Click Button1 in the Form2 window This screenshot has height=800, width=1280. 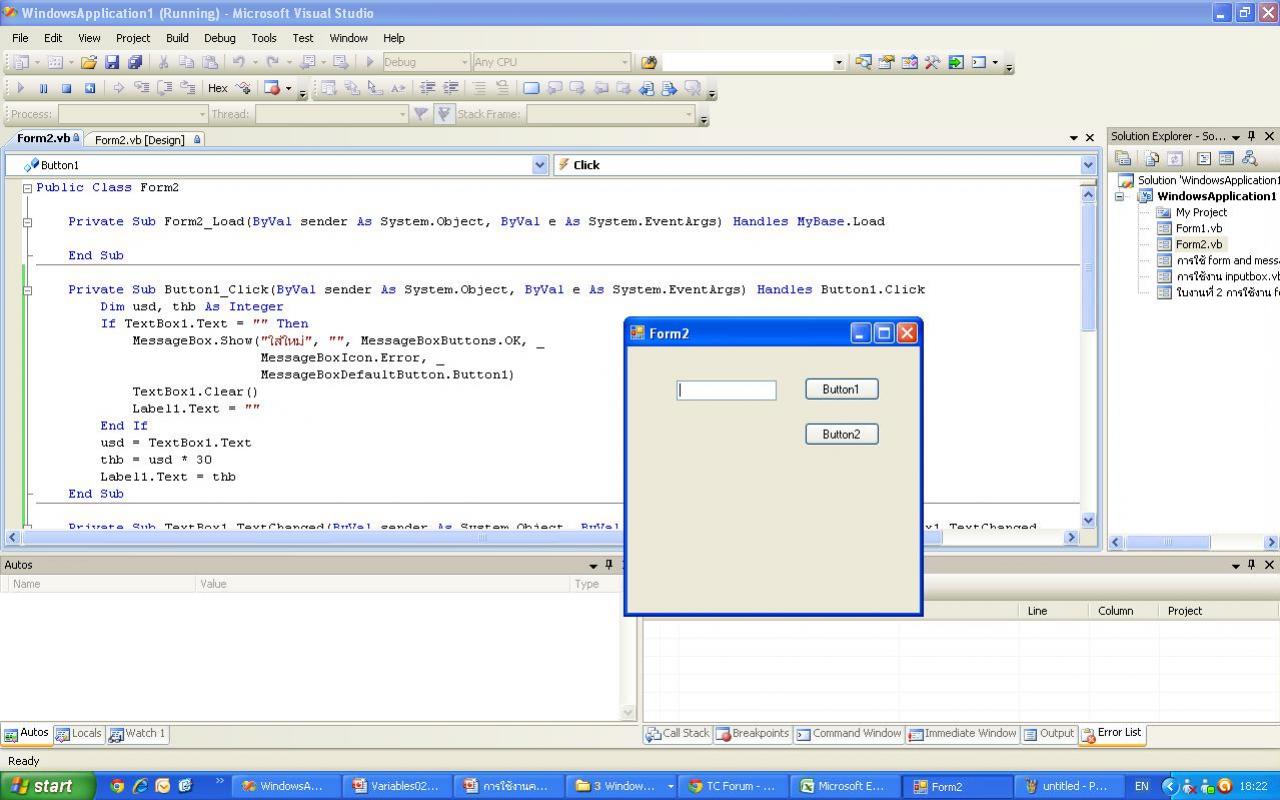point(841,389)
